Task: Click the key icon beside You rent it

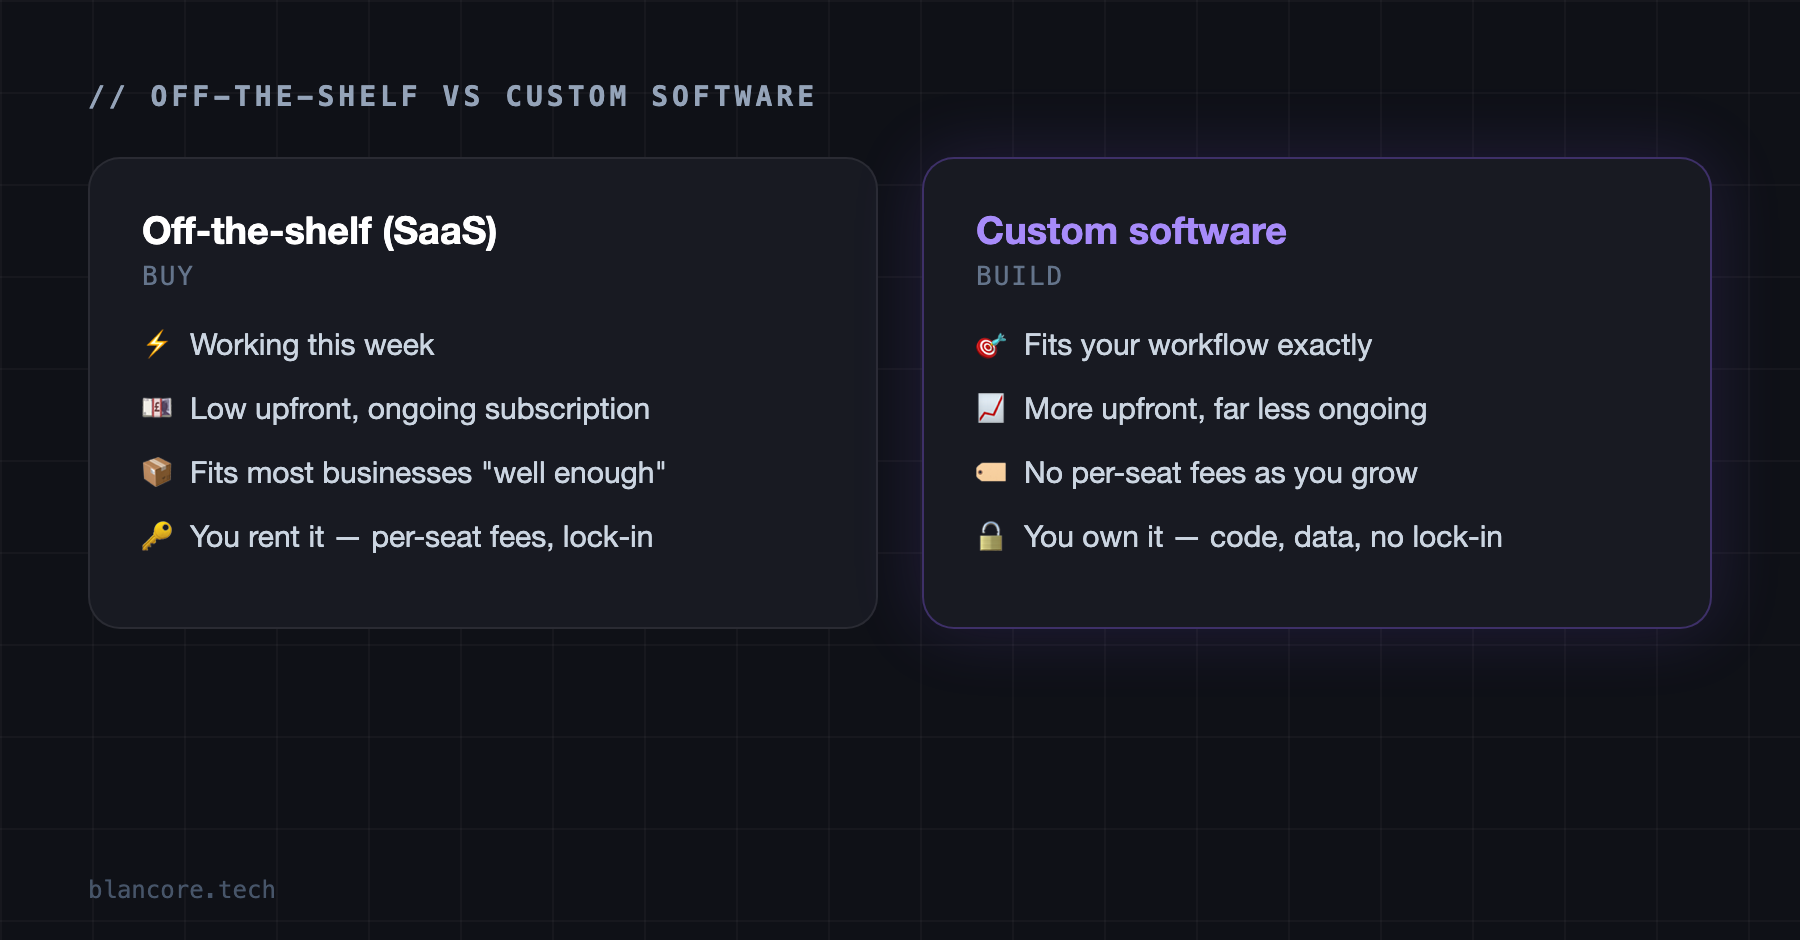Action: (x=157, y=536)
